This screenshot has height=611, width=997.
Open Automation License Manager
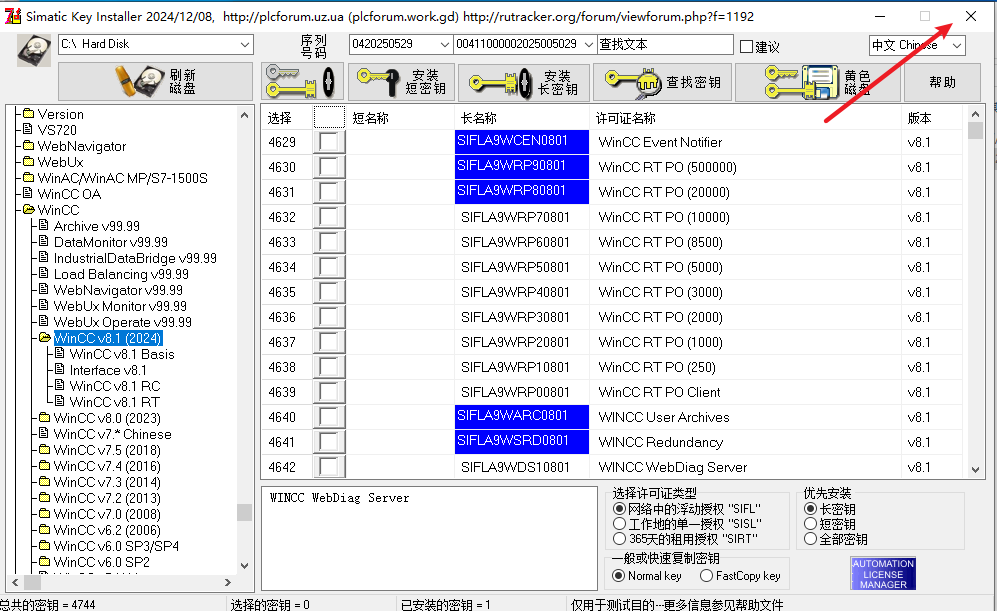(882, 573)
